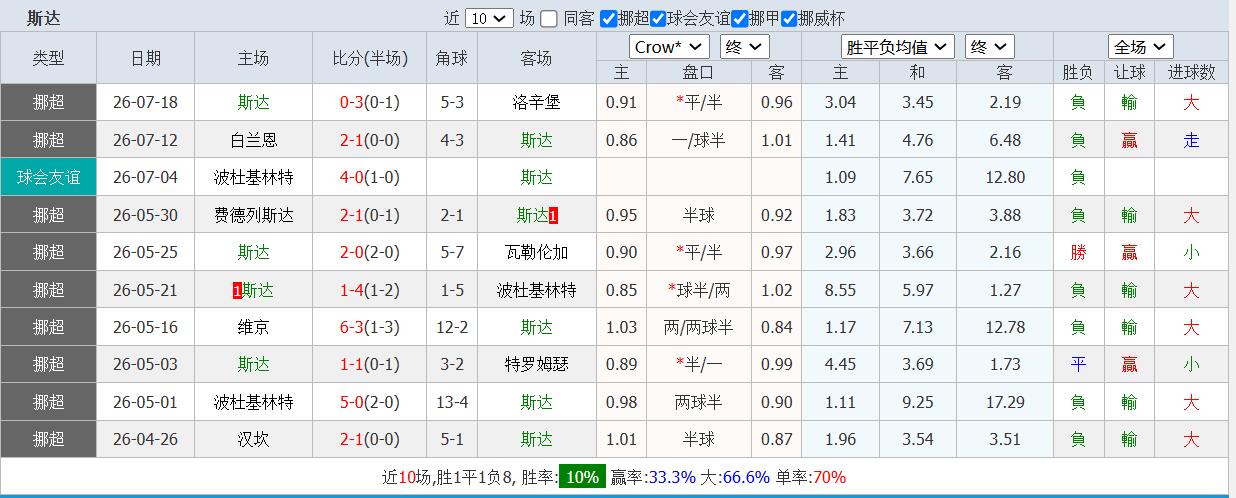This screenshot has height=498, width=1236.
Task: Click the 进球数 column header
Action: [1191, 72]
